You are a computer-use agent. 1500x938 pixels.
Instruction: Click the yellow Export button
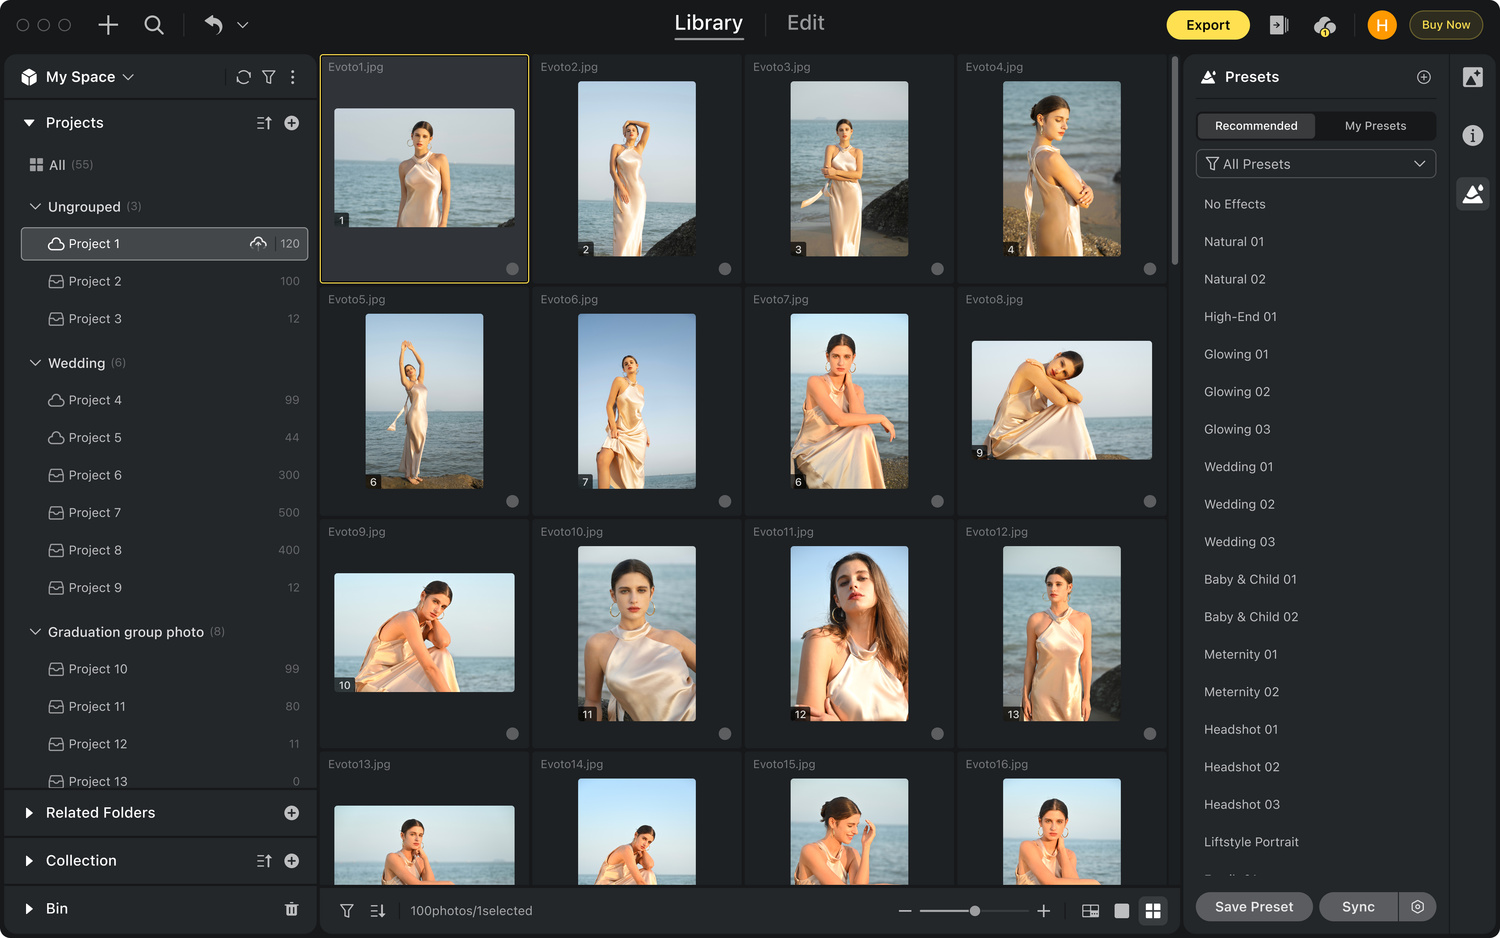click(x=1207, y=25)
